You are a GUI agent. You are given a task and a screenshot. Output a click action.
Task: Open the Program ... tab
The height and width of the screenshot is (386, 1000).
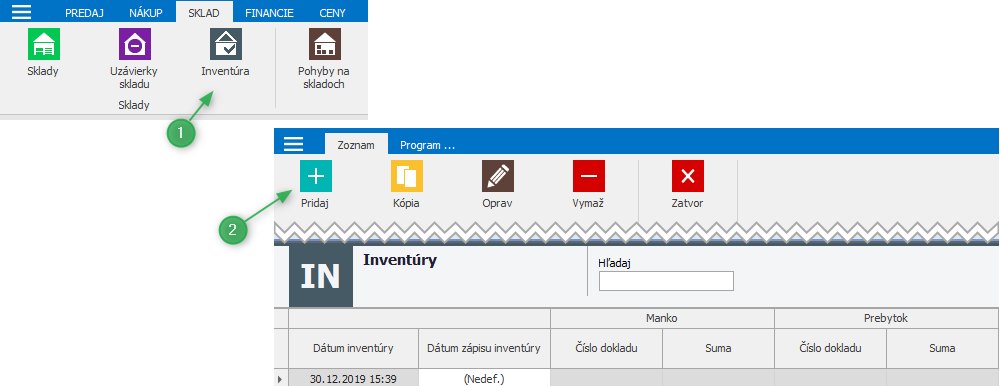point(427,145)
